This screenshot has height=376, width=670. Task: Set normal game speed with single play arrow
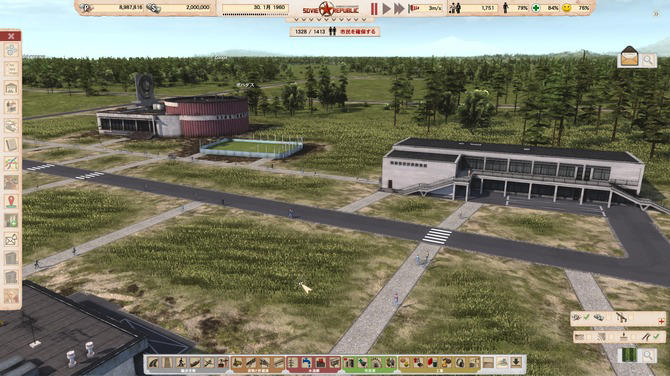tap(387, 9)
